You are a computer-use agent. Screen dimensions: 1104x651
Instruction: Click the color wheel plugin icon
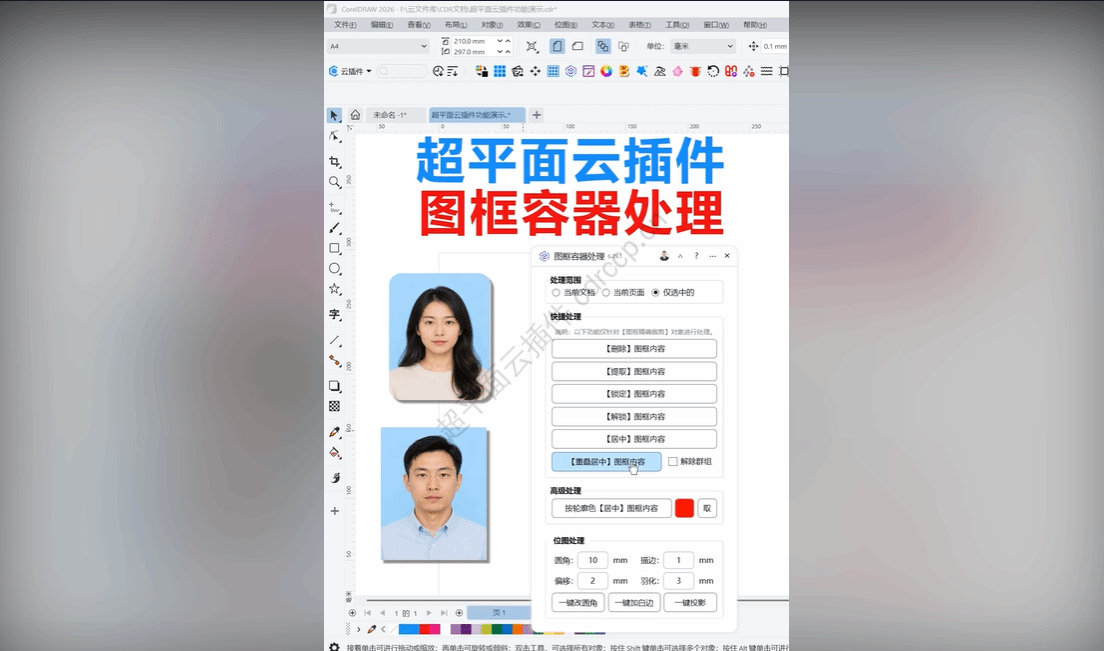click(606, 71)
